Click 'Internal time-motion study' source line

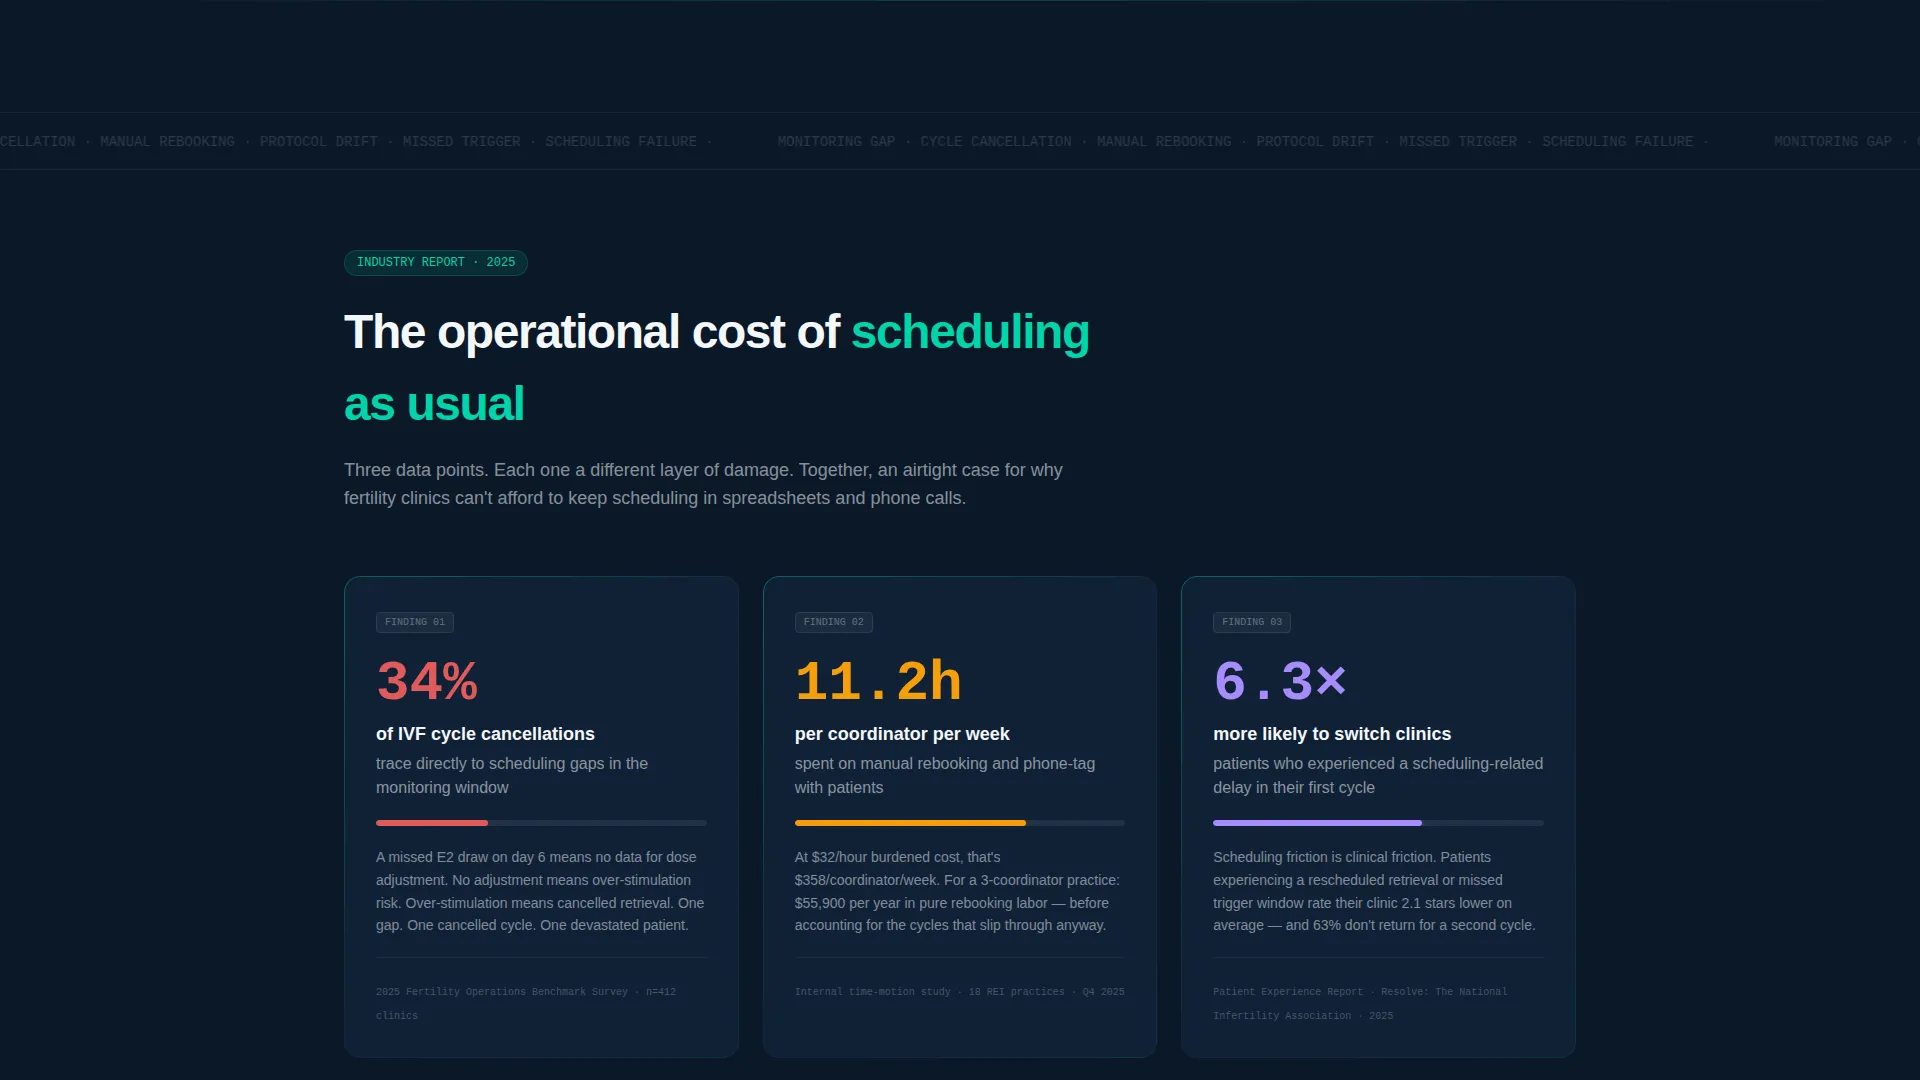pos(960,992)
